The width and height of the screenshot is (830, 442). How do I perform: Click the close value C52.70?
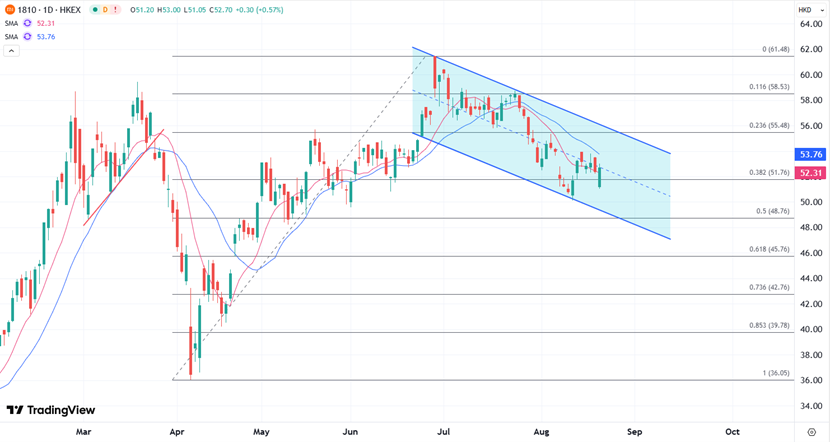pyautogui.click(x=221, y=10)
